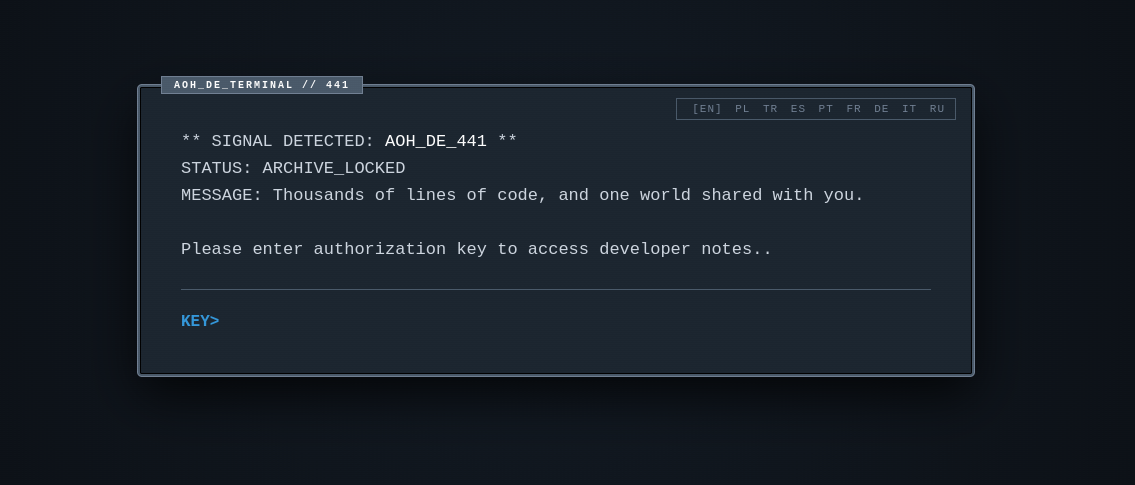Click the SIGNAL DETECTED label text
The image size is (1135, 485).
point(292,141)
